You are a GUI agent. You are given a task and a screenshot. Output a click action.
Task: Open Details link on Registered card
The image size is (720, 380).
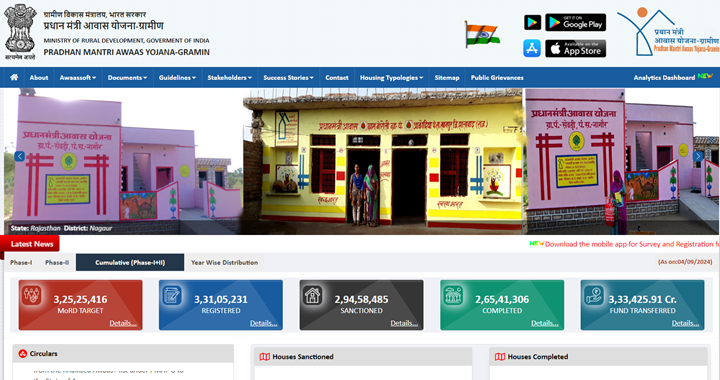[263, 323]
